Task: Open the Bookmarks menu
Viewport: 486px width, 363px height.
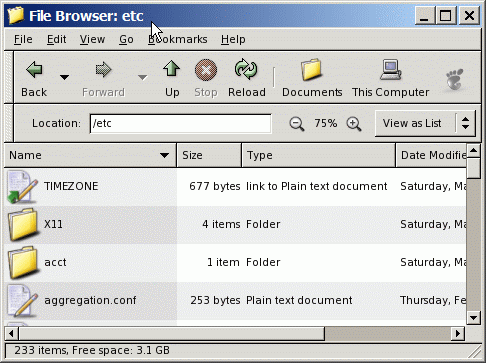Action: point(178,39)
